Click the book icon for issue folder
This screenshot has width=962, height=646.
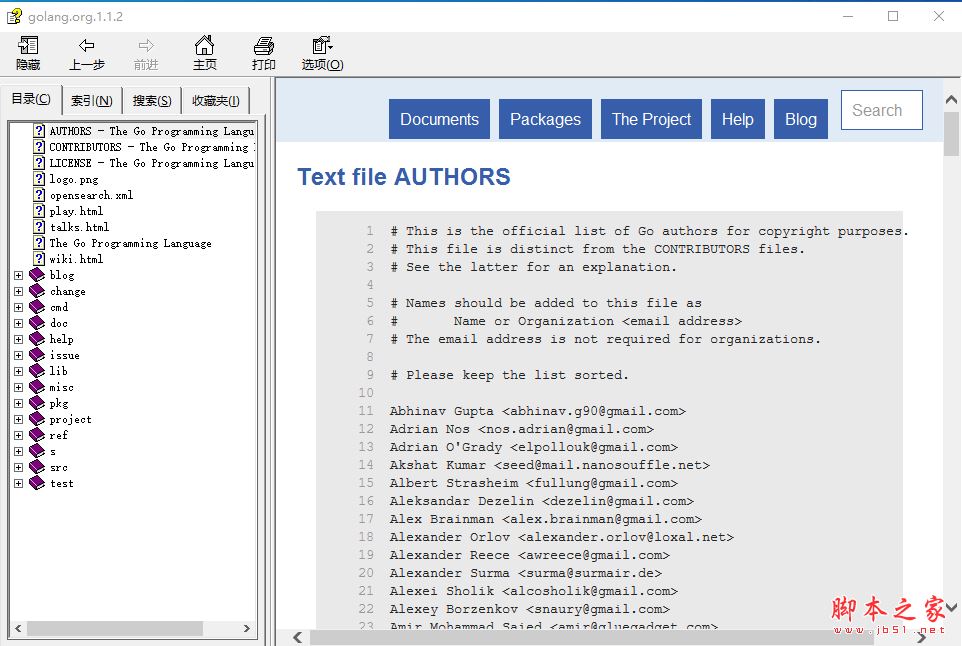point(37,355)
